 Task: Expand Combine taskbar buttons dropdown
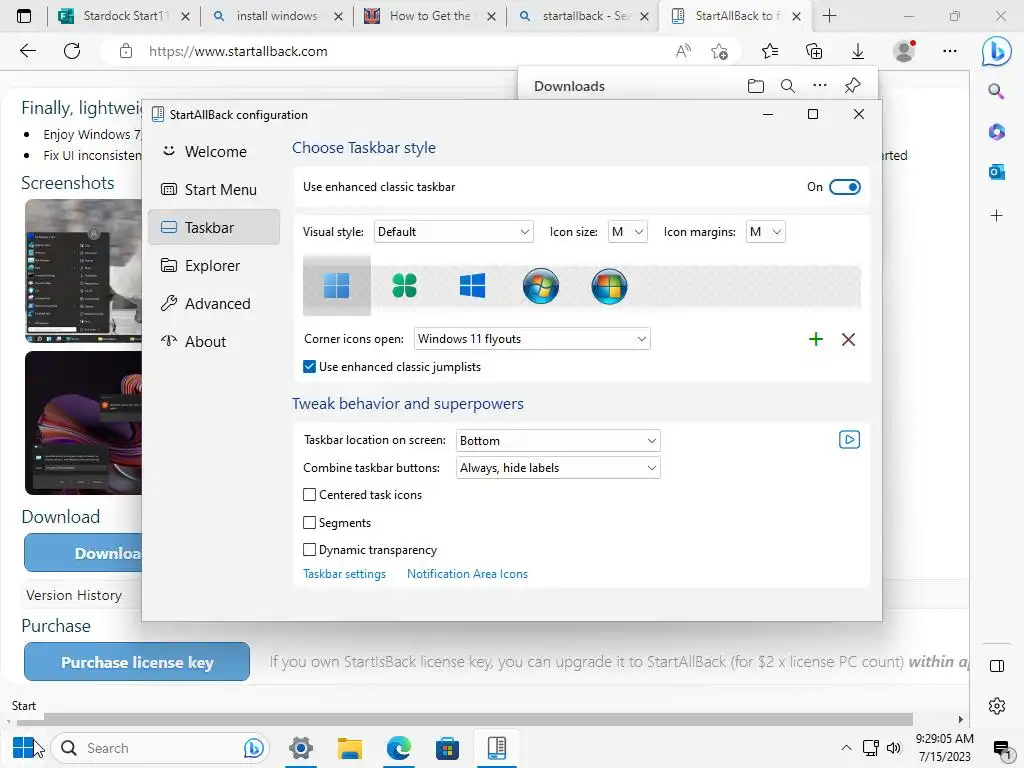[558, 468]
